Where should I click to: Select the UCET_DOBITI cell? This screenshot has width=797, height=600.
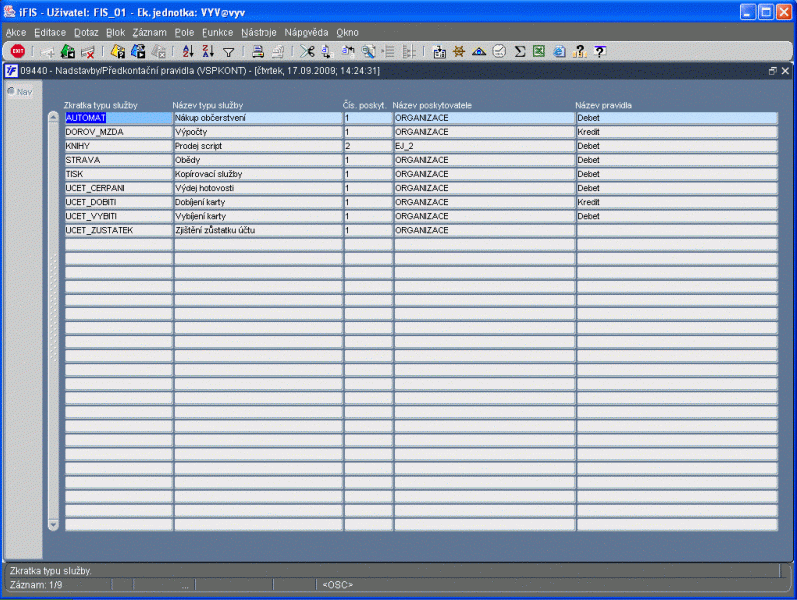[x=118, y=202]
